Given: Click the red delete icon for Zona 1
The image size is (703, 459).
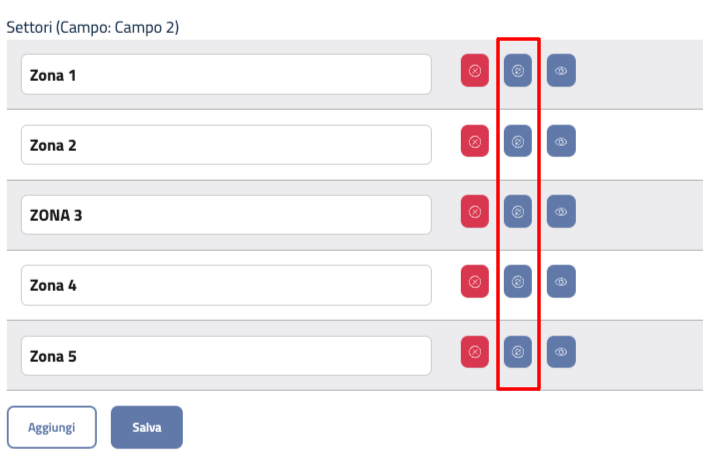Looking at the screenshot, I should pos(475,71).
